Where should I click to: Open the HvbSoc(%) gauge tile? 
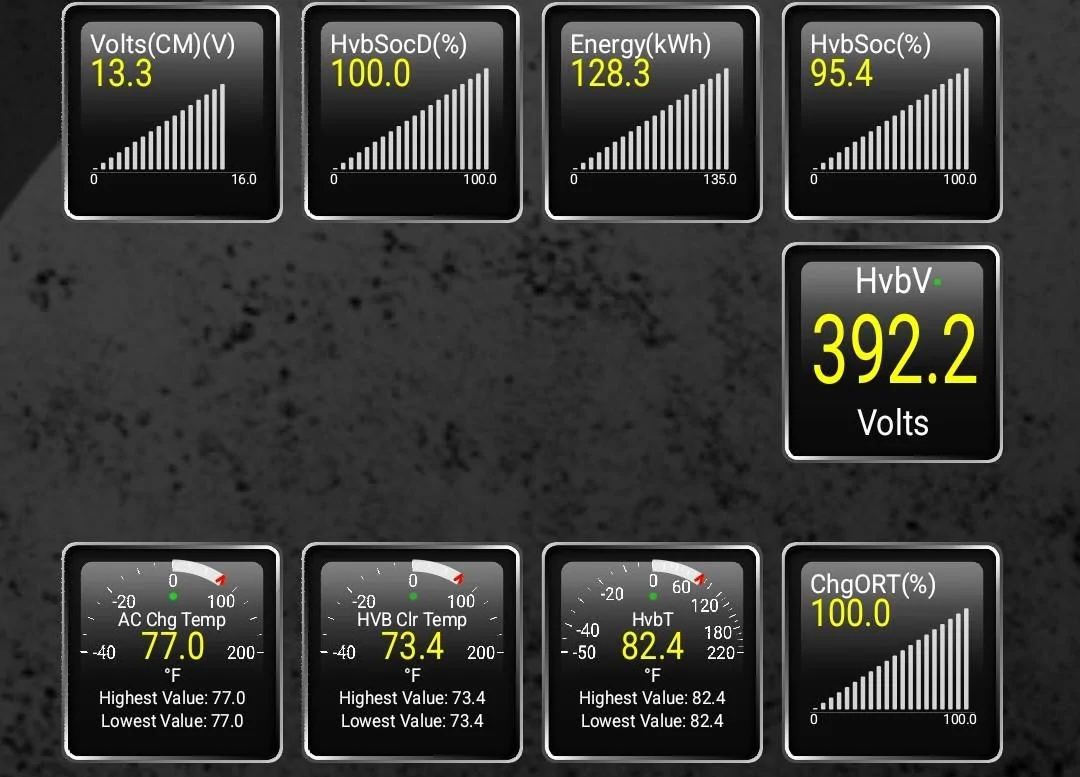pyautogui.click(x=893, y=113)
